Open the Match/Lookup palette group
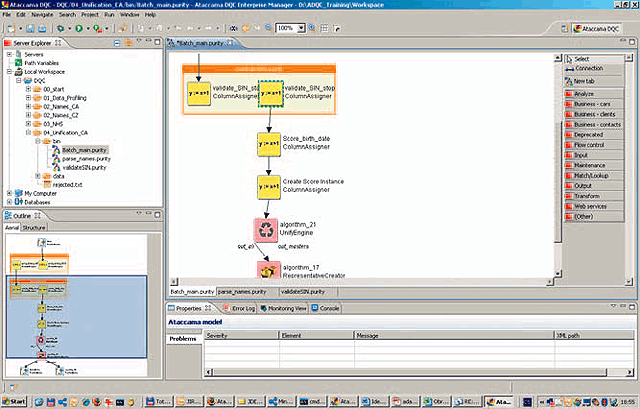Screen dimensions: 640x409 593,176
